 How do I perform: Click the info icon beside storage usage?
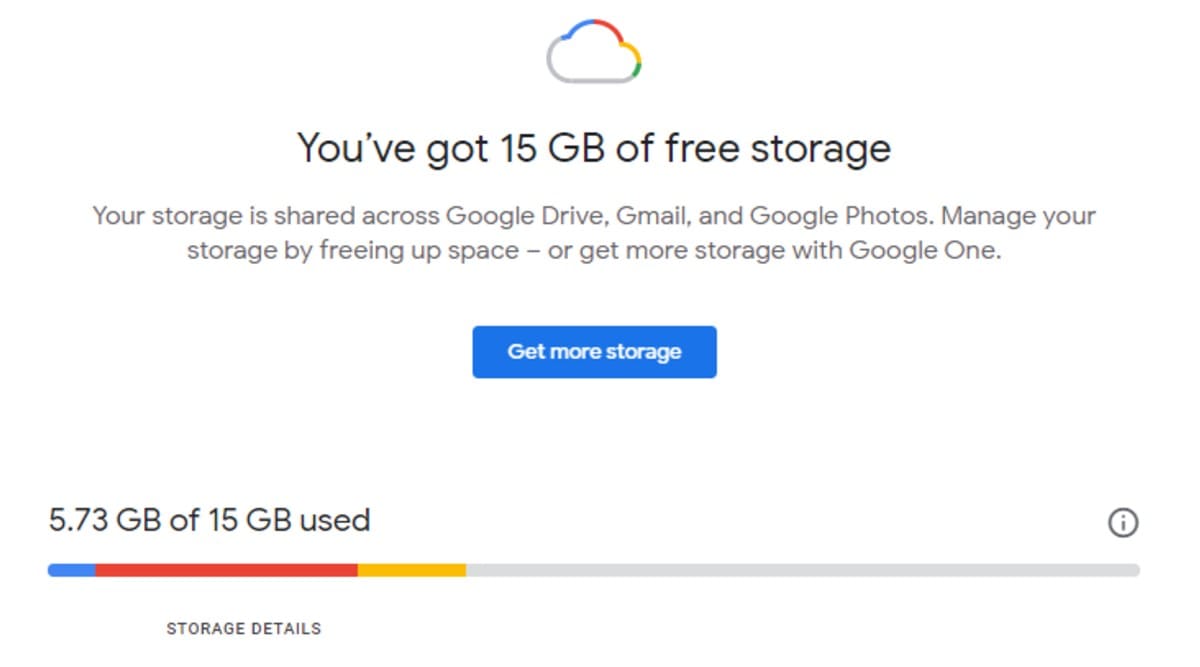tap(1123, 522)
